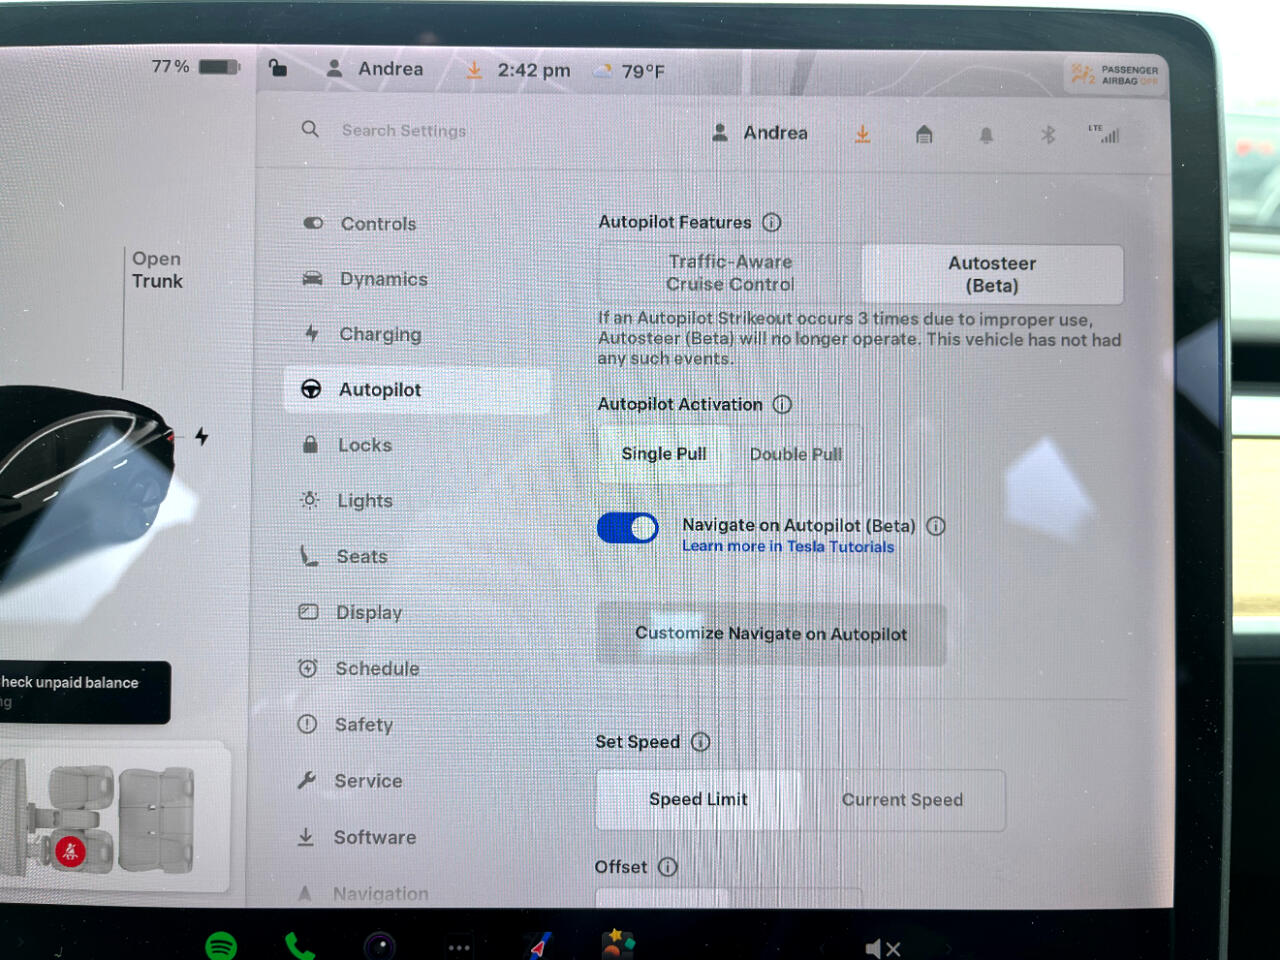Show info for Set Speed
Image resolution: width=1280 pixels, height=960 pixels.
pos(700,742)
